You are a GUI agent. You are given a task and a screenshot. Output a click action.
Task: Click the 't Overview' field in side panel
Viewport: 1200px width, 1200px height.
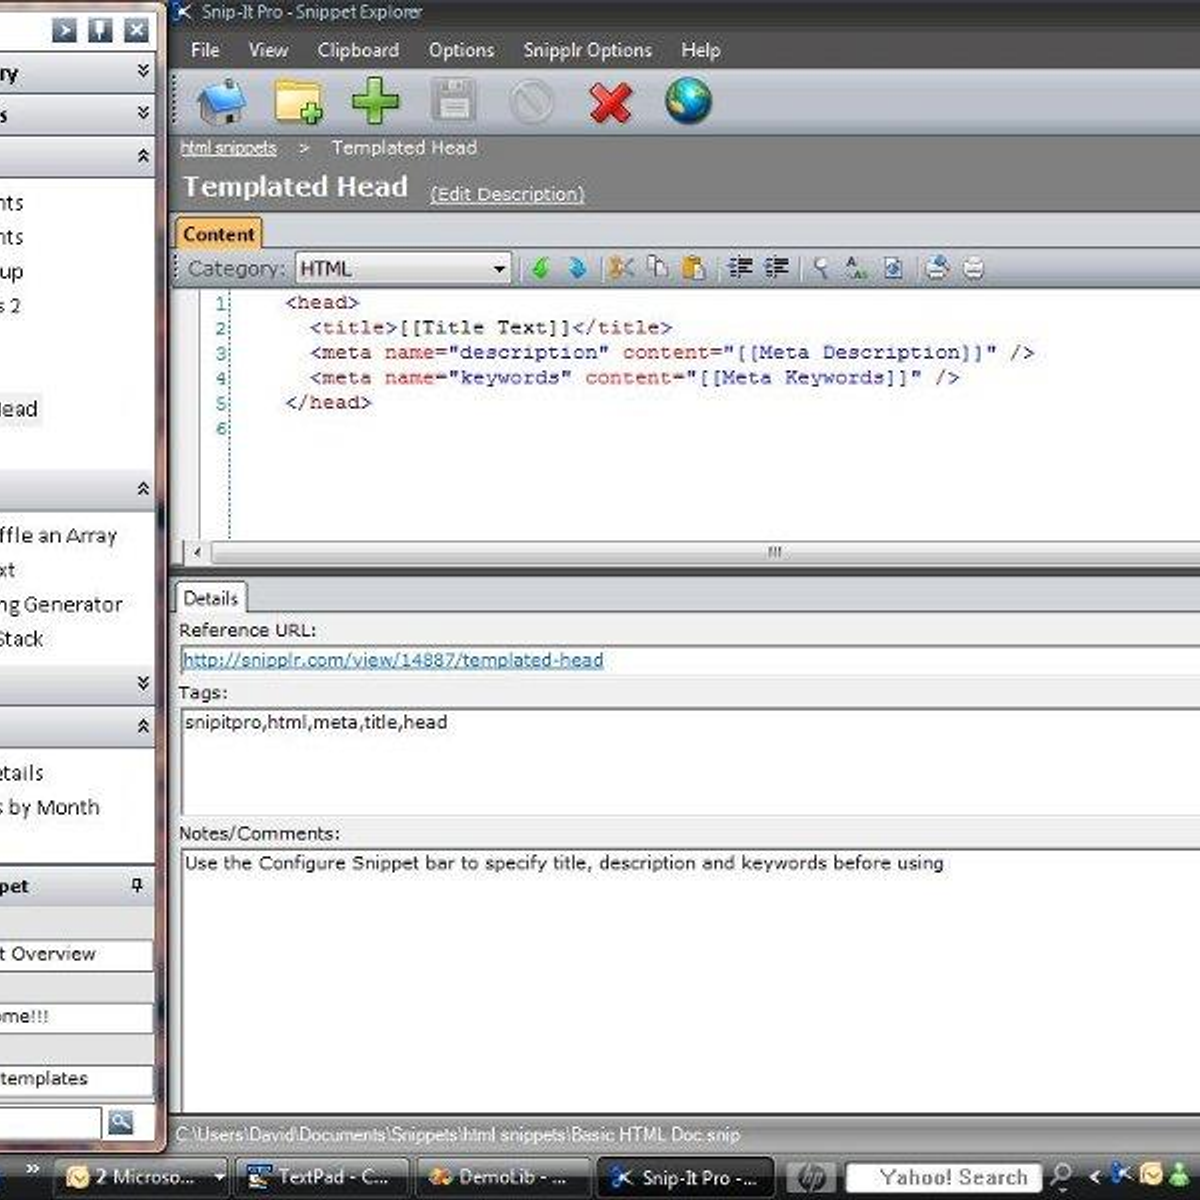point(76,954)
